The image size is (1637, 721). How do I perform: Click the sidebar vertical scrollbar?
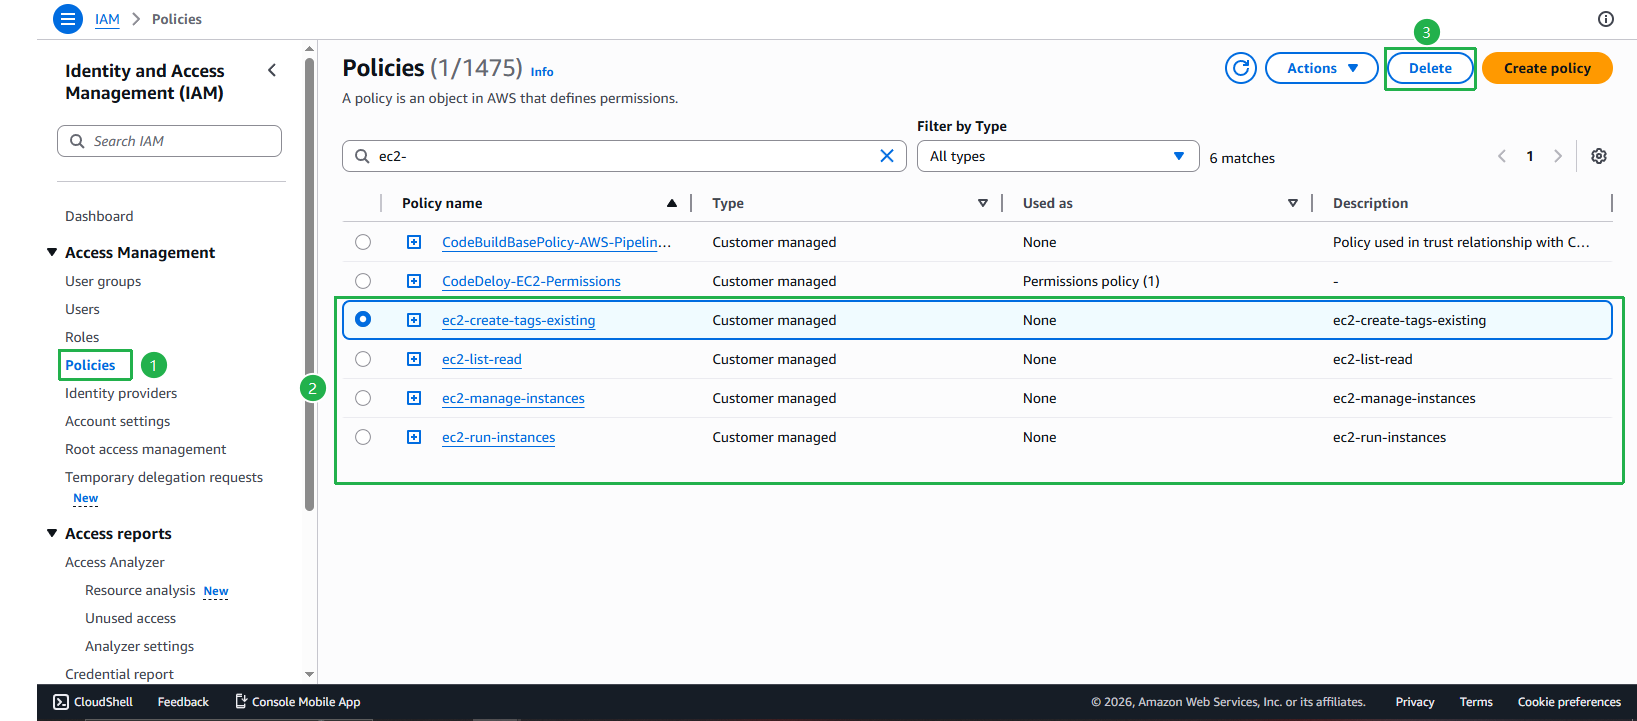tap(309, 285)
